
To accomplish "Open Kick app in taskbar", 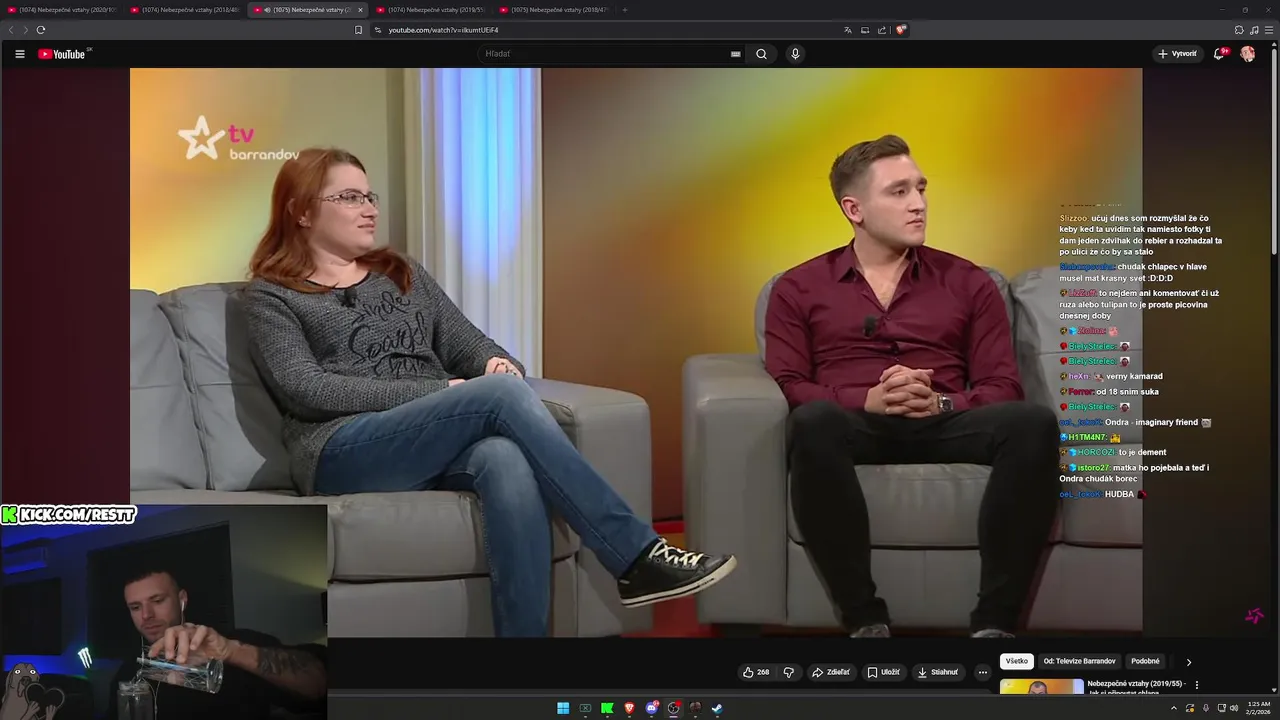I will [x=607, y=708].
